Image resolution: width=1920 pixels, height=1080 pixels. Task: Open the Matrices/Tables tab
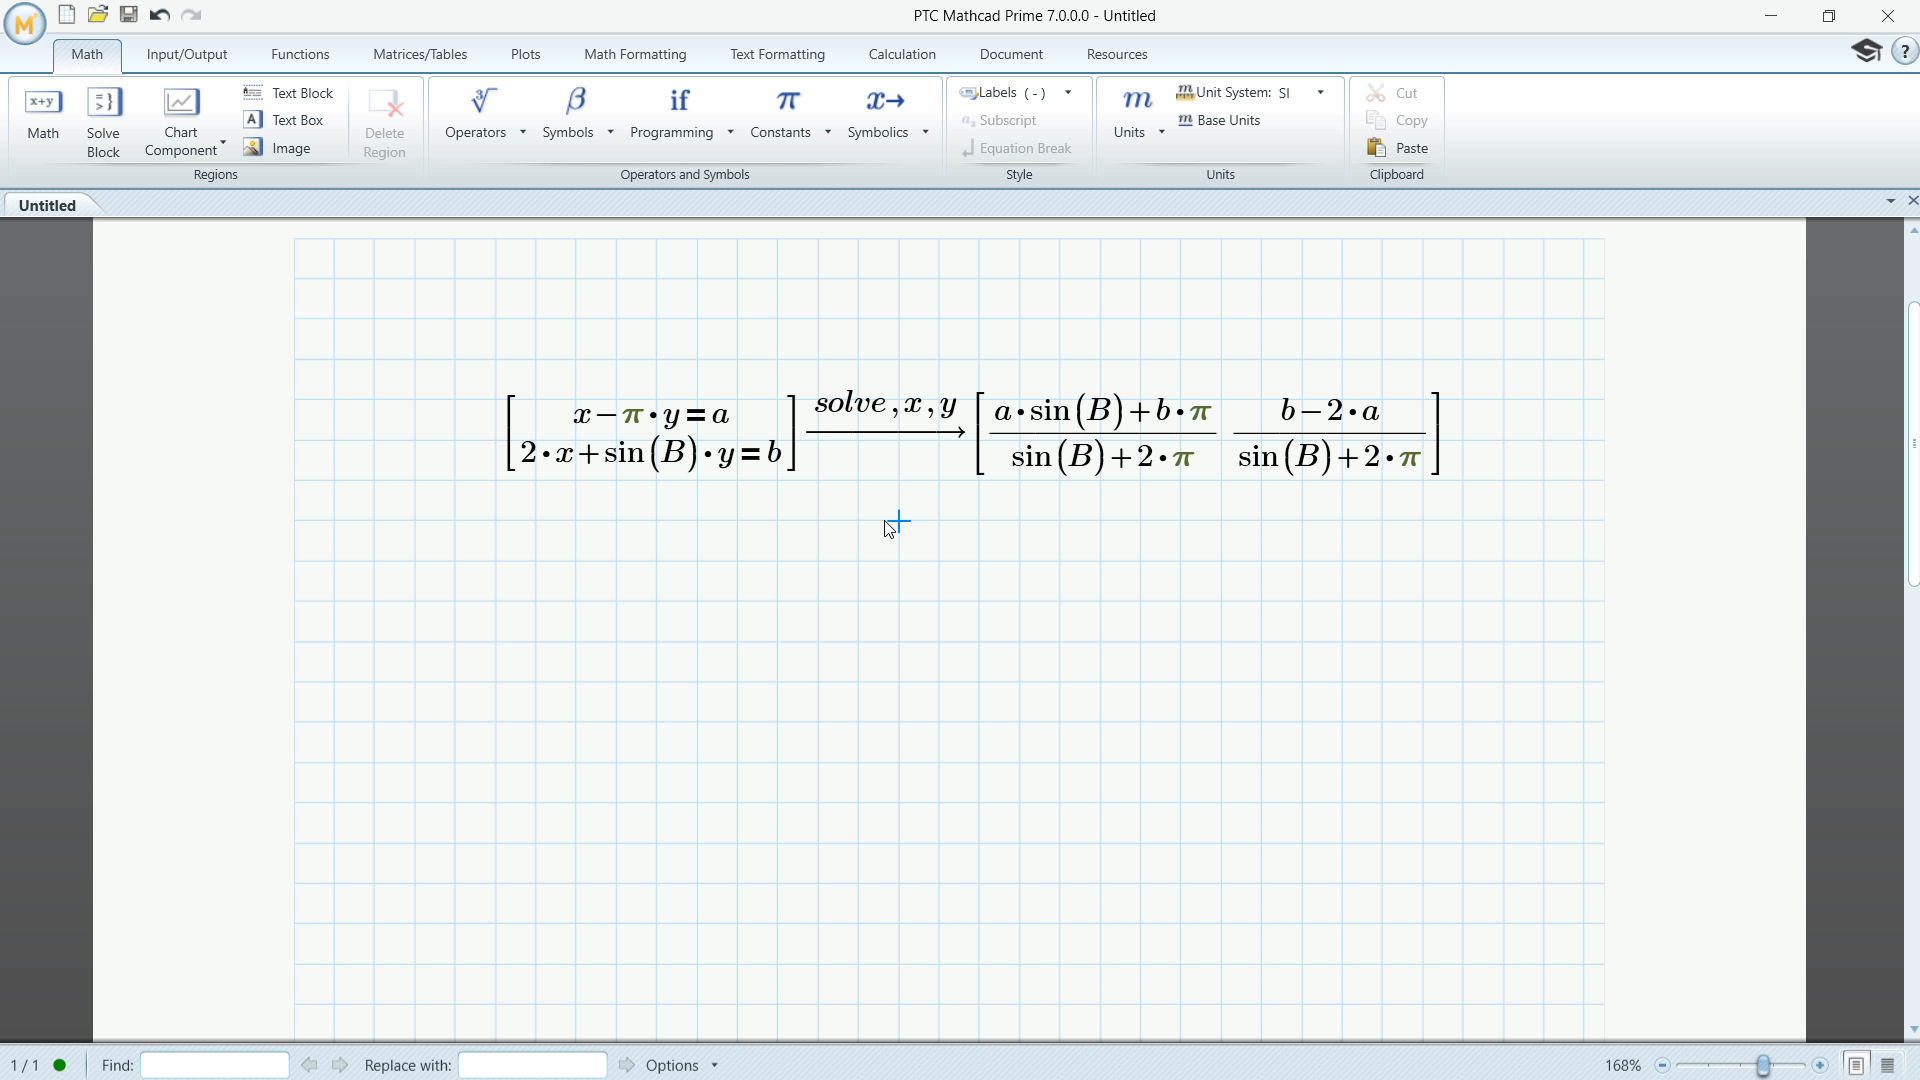point(420,54)
